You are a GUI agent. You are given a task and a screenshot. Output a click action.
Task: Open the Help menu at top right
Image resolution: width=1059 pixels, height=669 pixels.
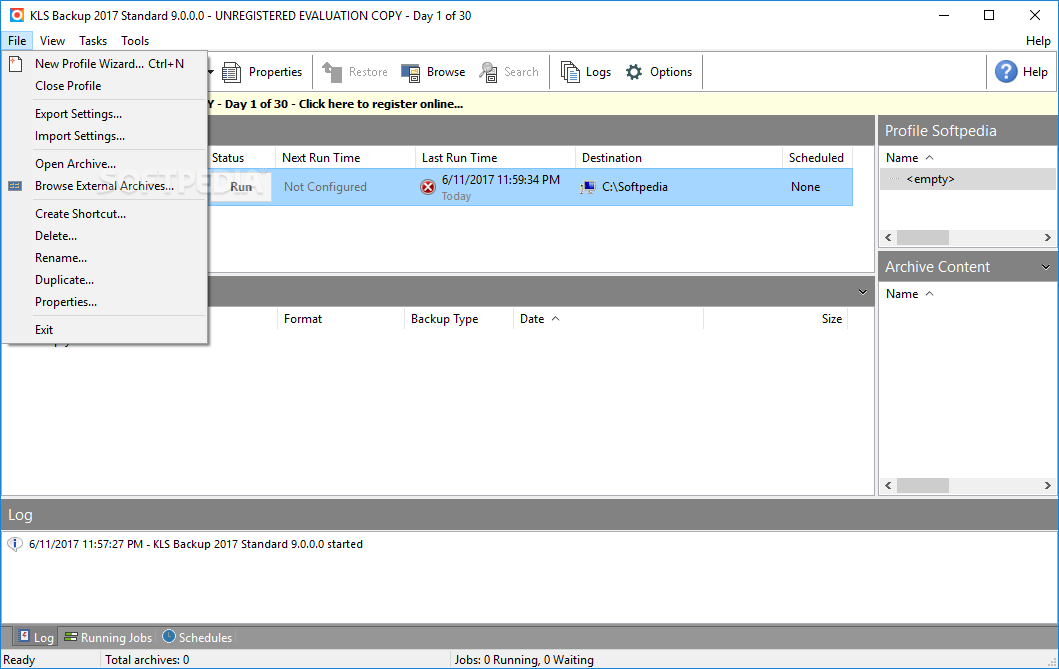[1038, 41]
